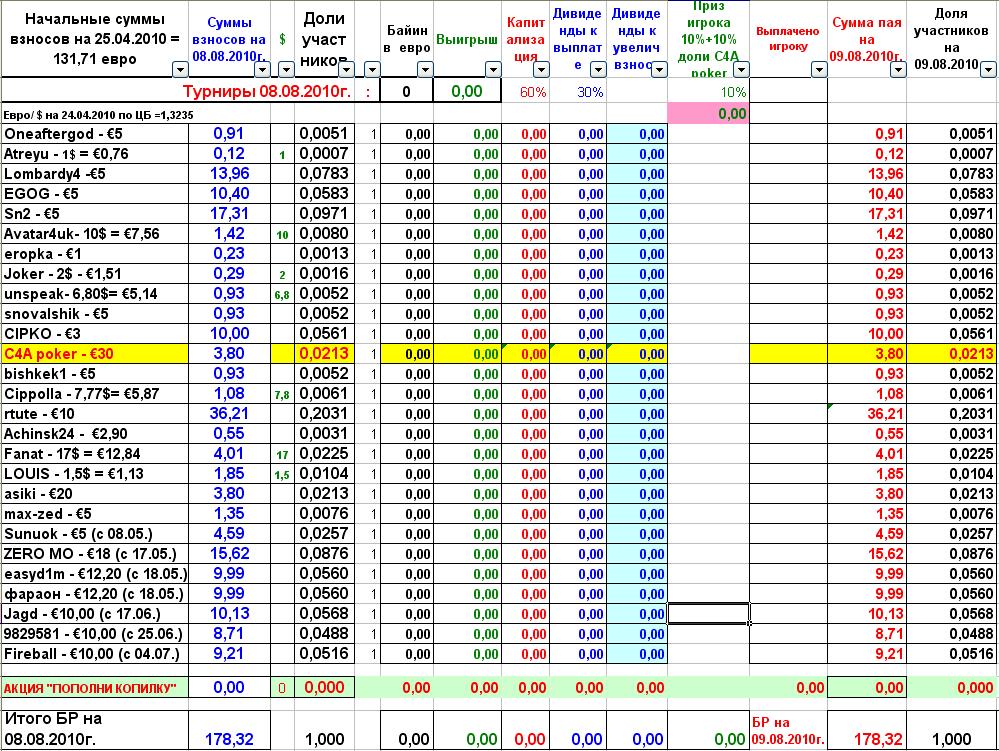999x751 pixels.
Task: Open filter arrow for Суммы взносов на 08.08.2010г.
Action: coord(262,69)
